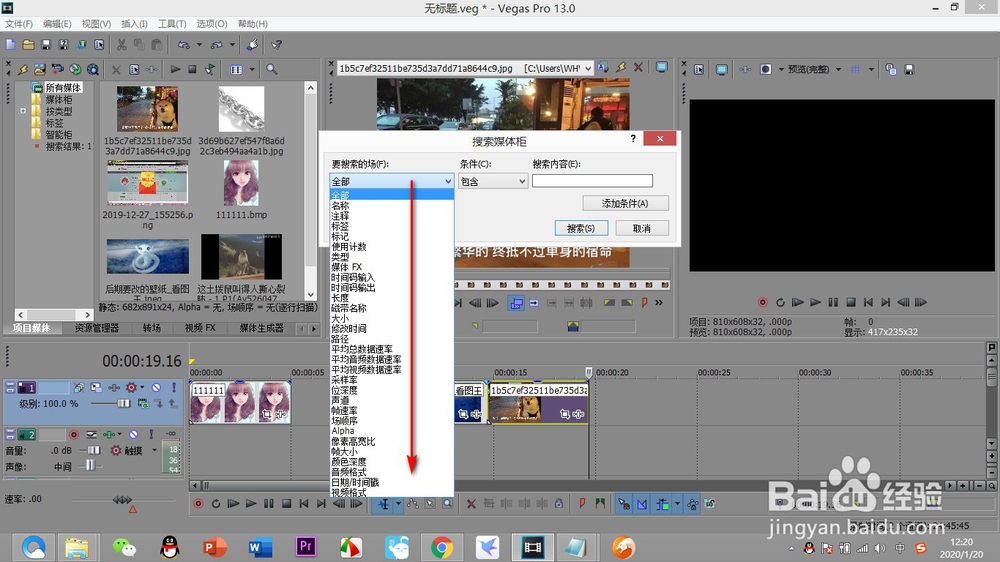Open the trimmer file name dropdown

587,68
